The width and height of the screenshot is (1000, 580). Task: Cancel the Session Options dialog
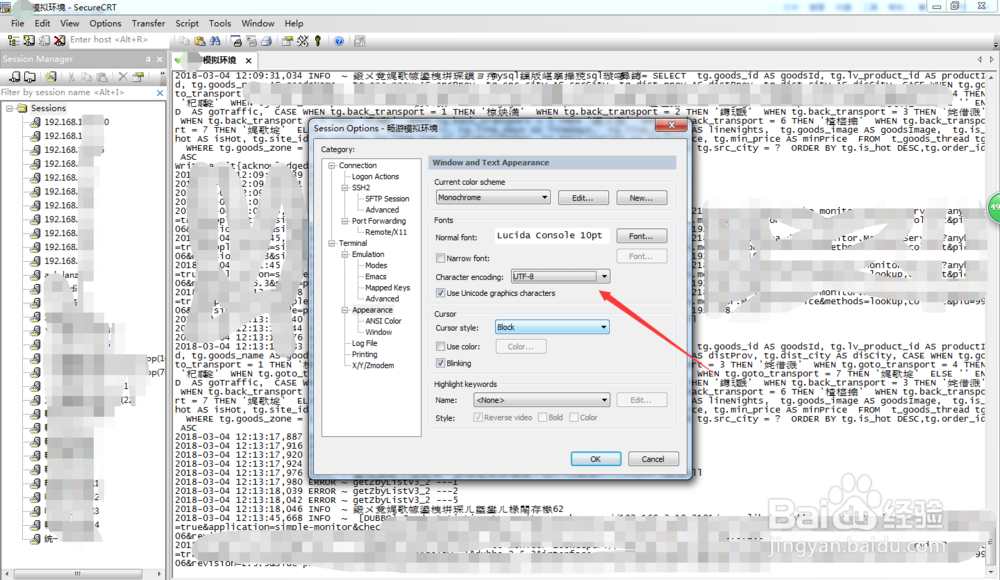653,459
